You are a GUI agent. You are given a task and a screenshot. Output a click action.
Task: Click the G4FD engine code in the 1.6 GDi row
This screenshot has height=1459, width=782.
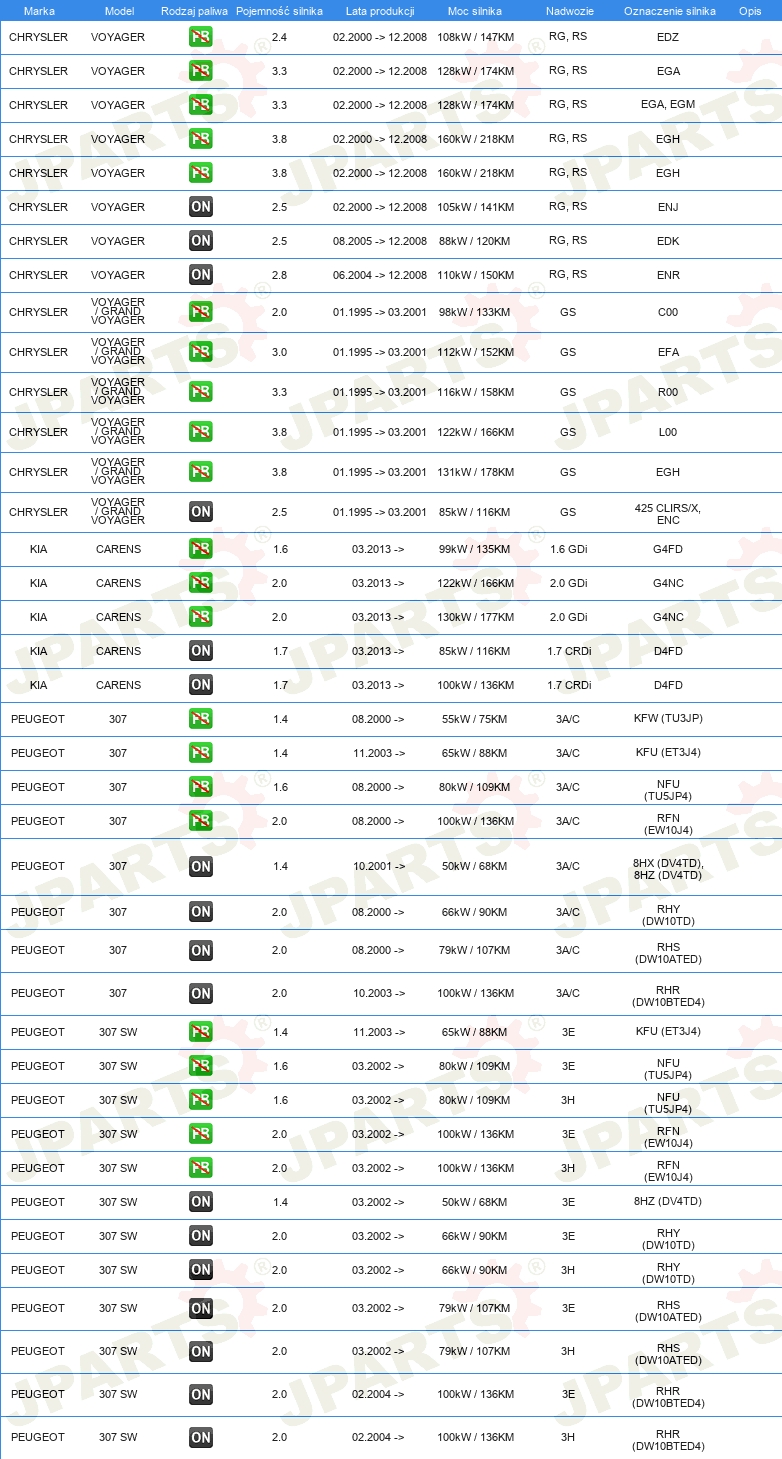point(668,549)
